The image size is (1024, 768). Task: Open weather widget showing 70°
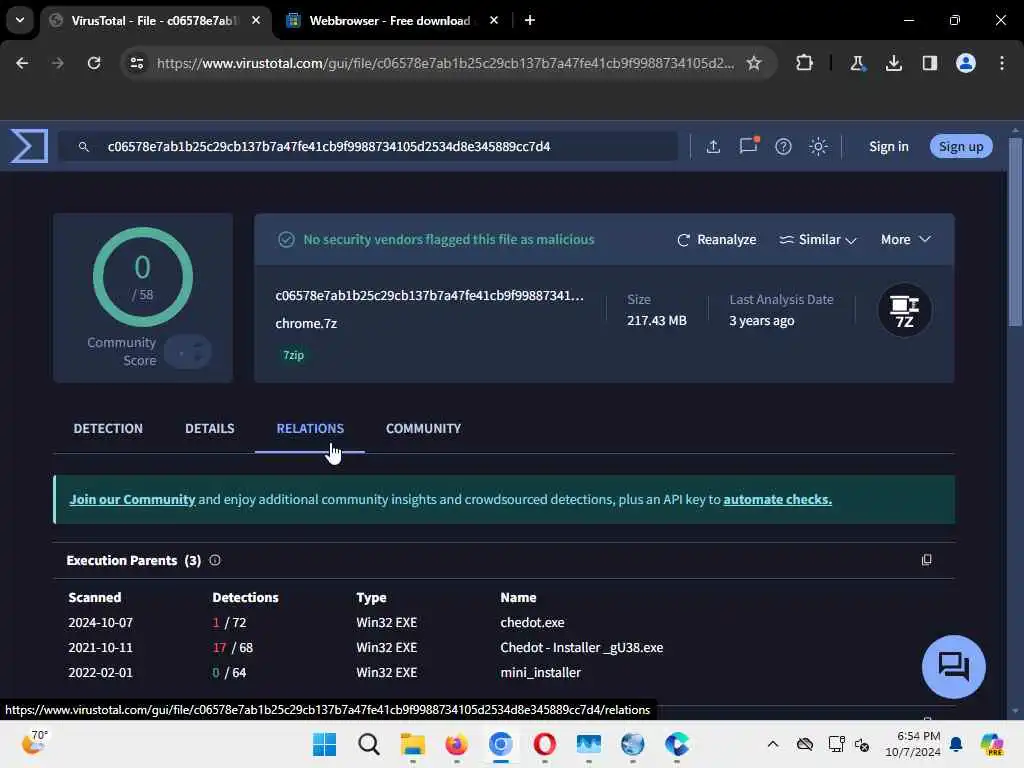tap(34, 742)
